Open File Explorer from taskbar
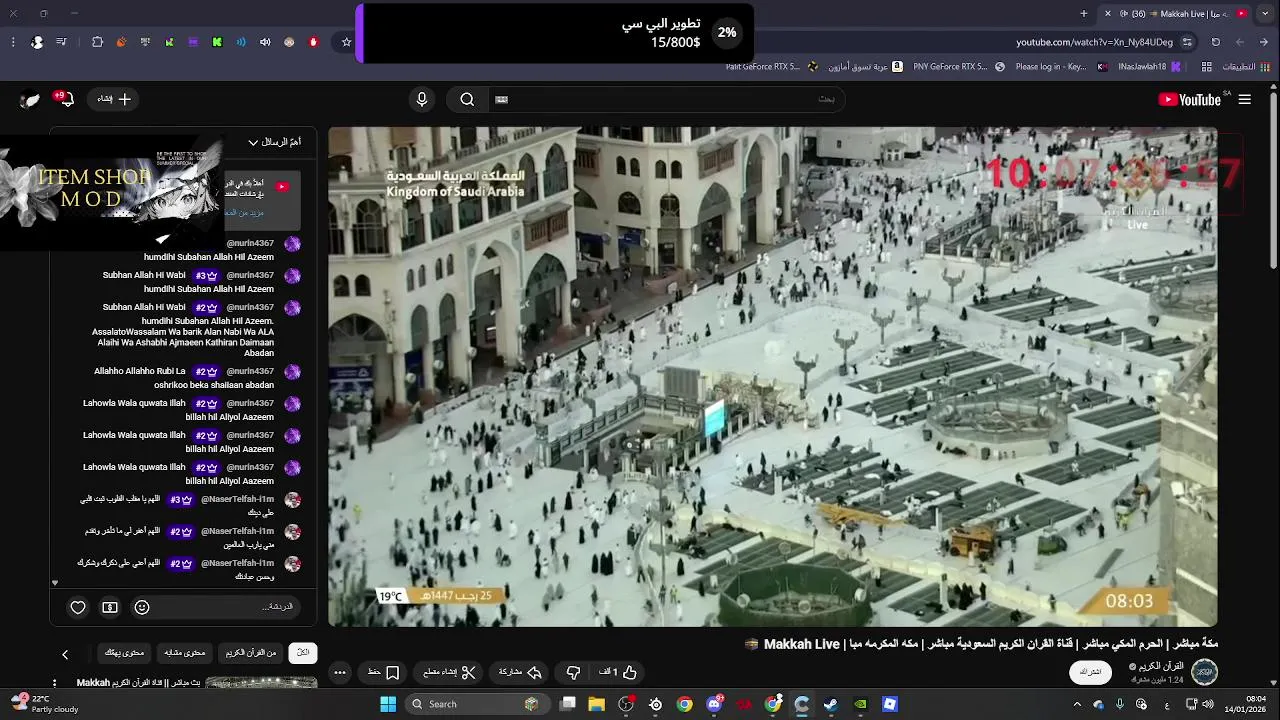 597,704
